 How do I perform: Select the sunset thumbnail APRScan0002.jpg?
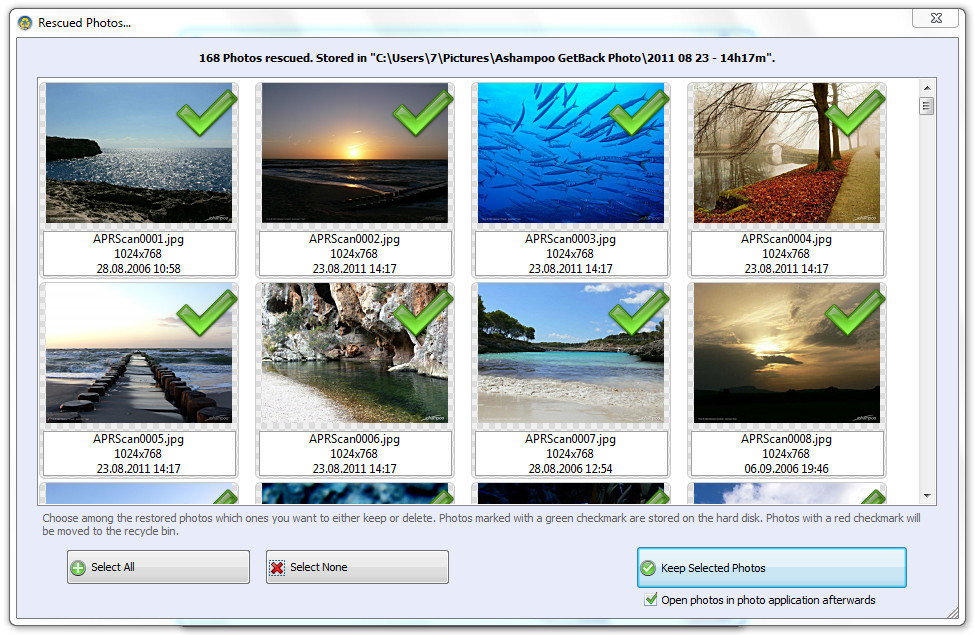coord(354,153)
